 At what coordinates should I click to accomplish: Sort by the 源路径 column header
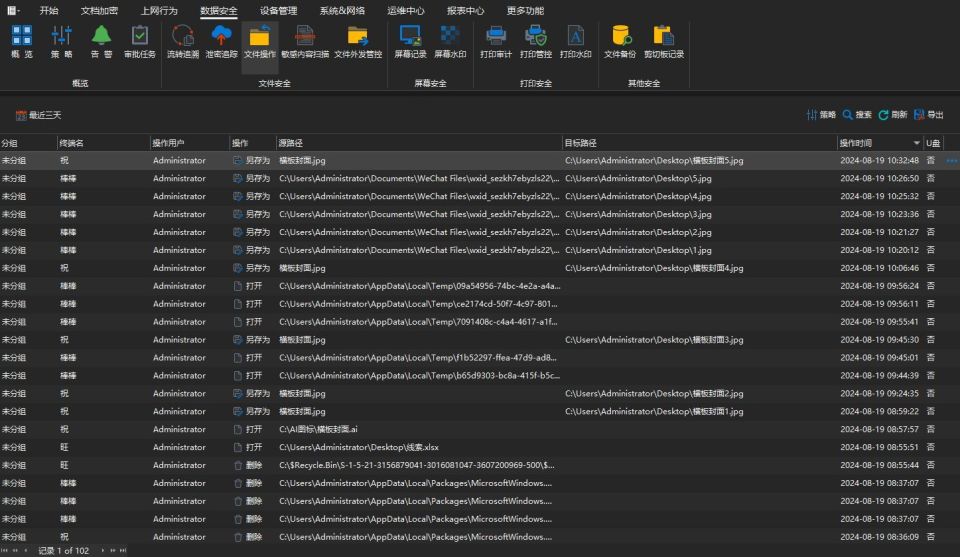[419, 143]
